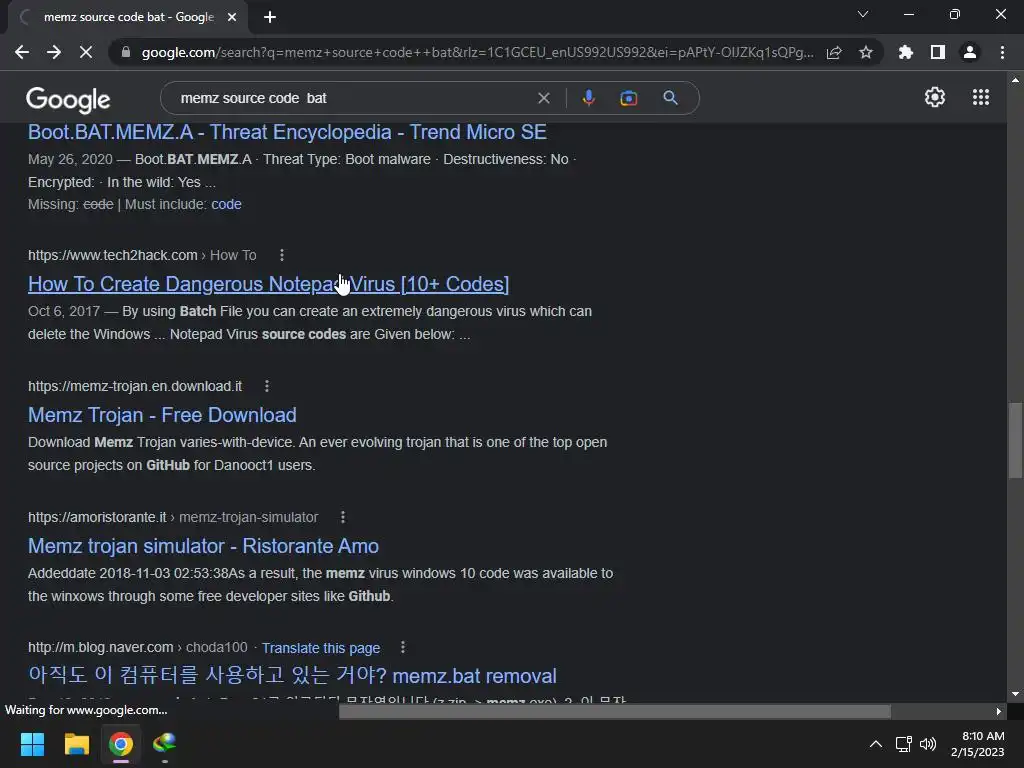Open Chrome profile avatar menu

tap(970, 52)
